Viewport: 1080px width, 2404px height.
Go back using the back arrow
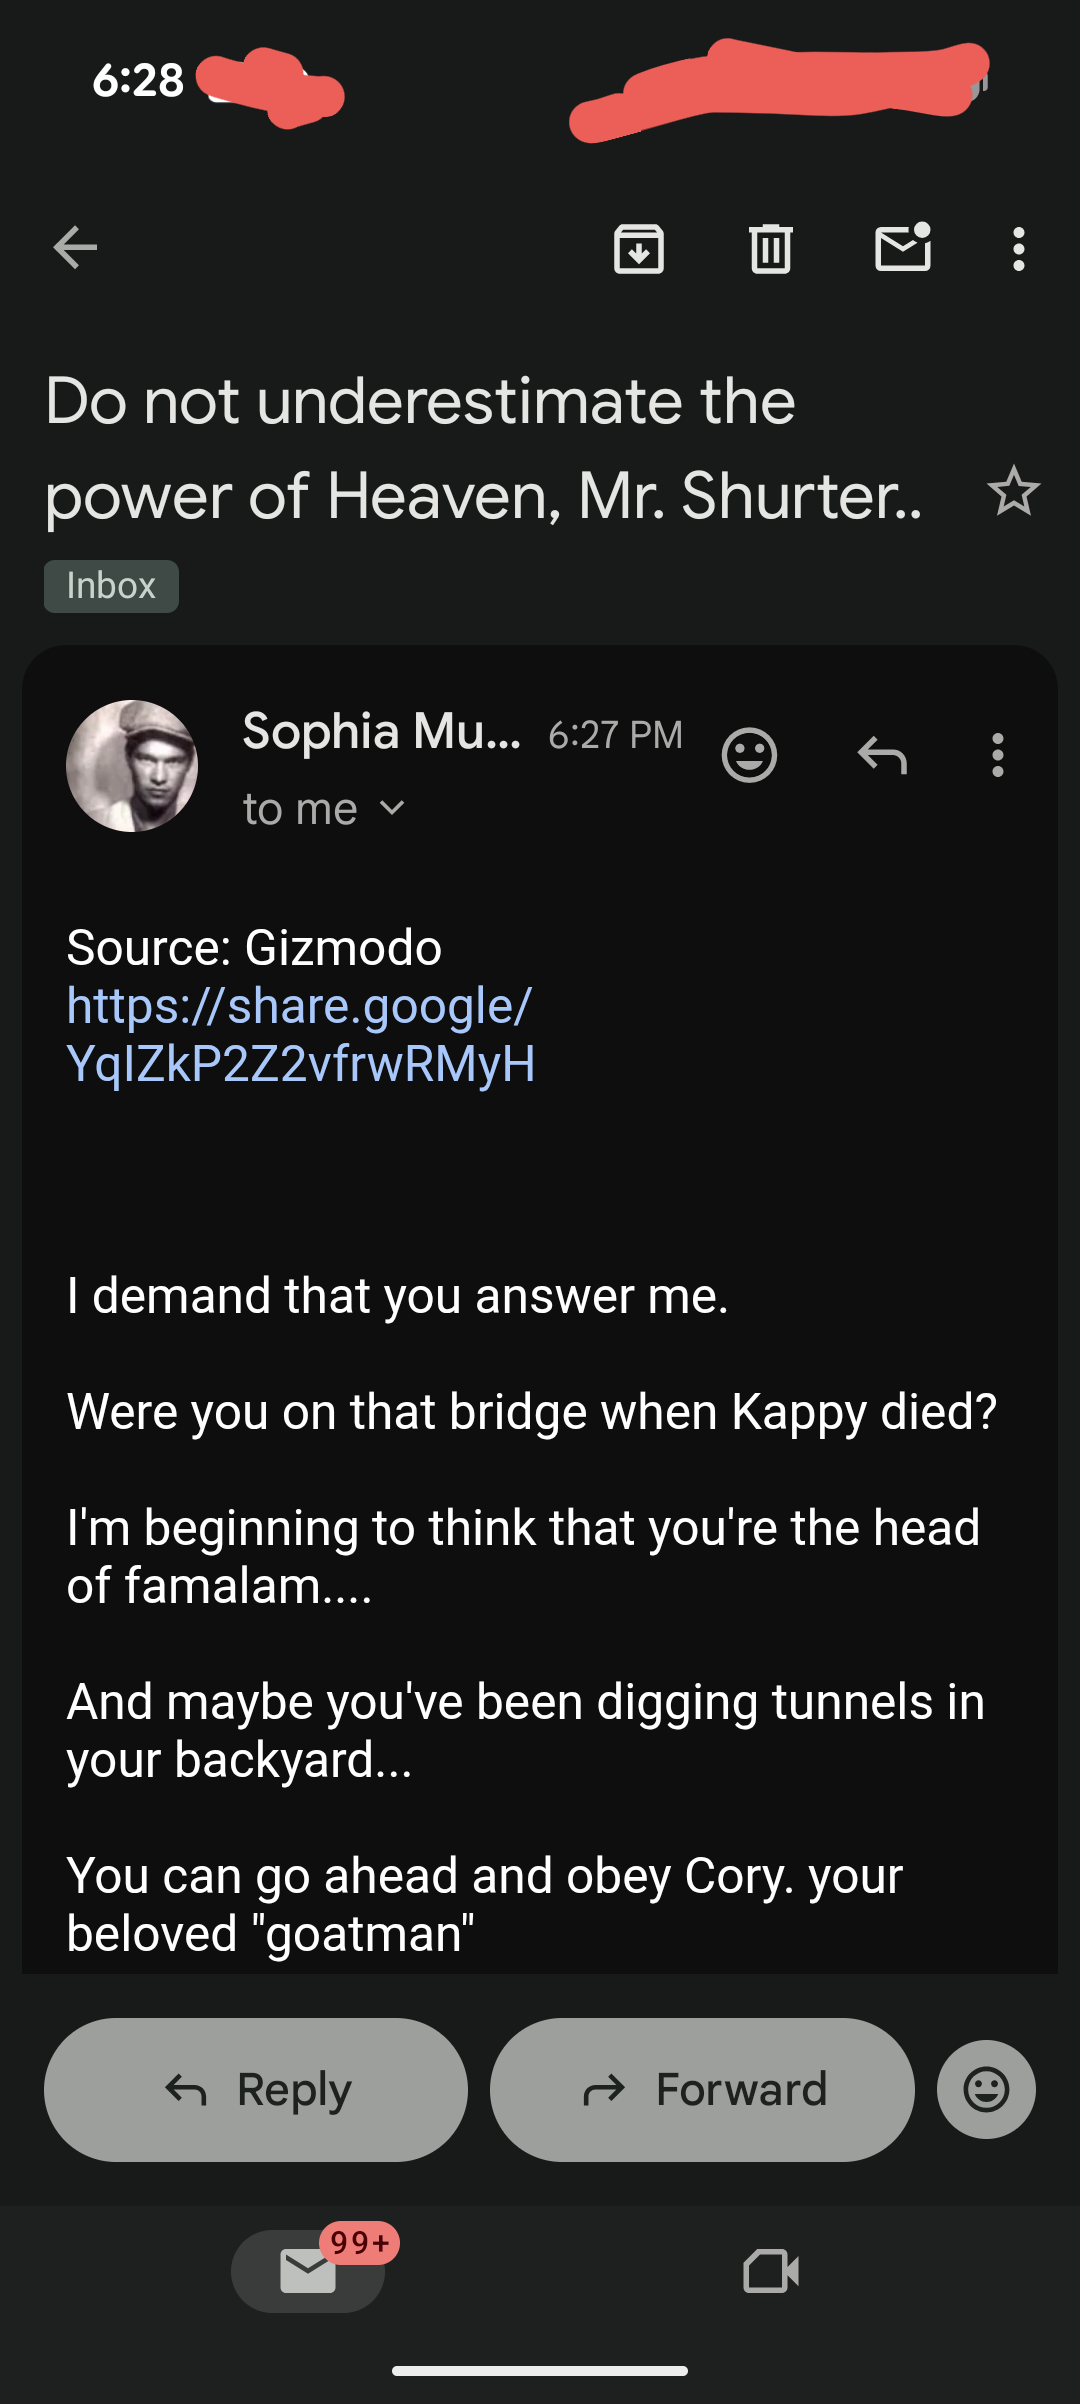click(x=75, y=248)
